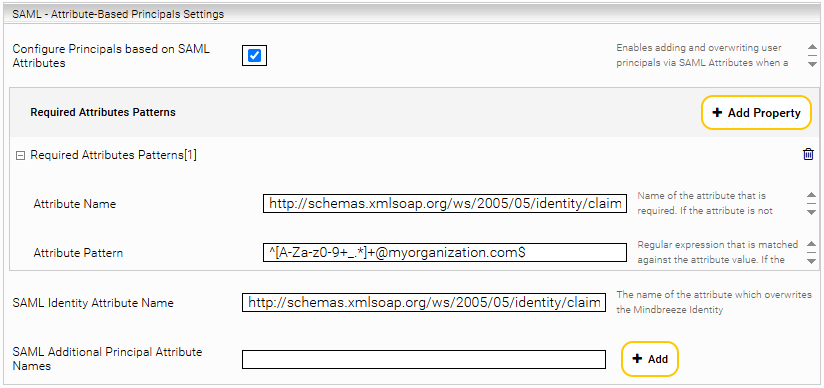Focus the Attribute Pattern regex field

coord(445,252)
